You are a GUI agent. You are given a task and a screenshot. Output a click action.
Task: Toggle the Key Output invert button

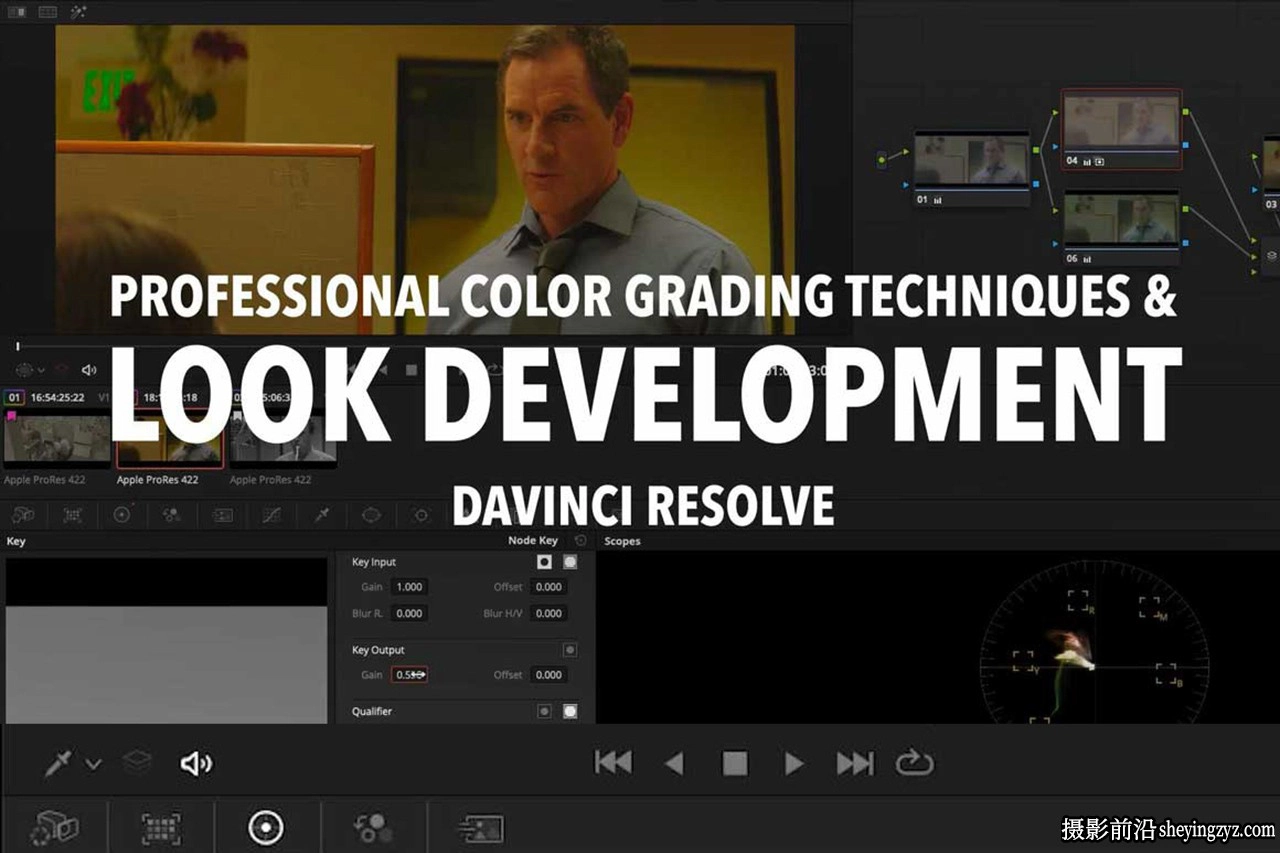570,650
